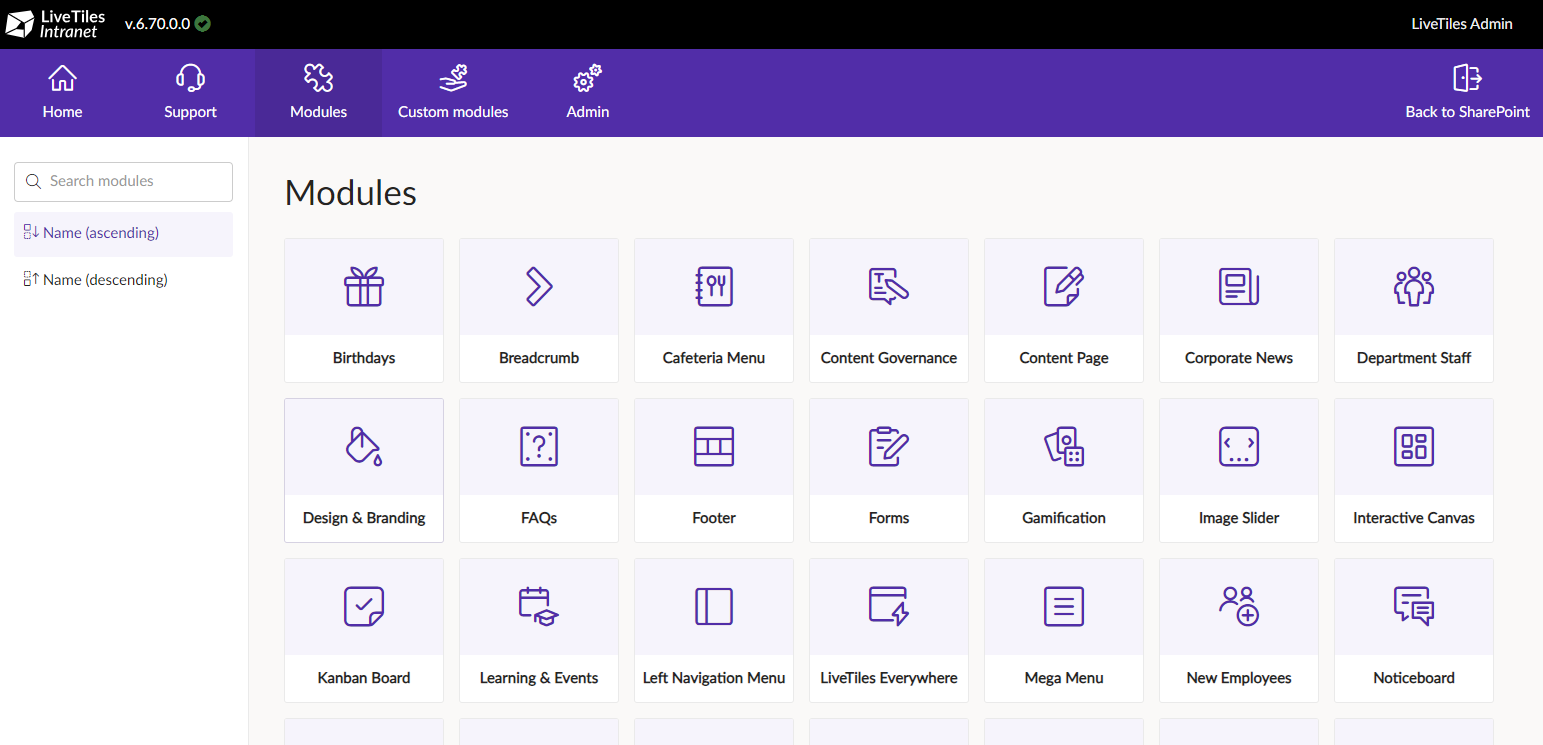
Task: Click the Department Staff label
Action: point(1414,358)
